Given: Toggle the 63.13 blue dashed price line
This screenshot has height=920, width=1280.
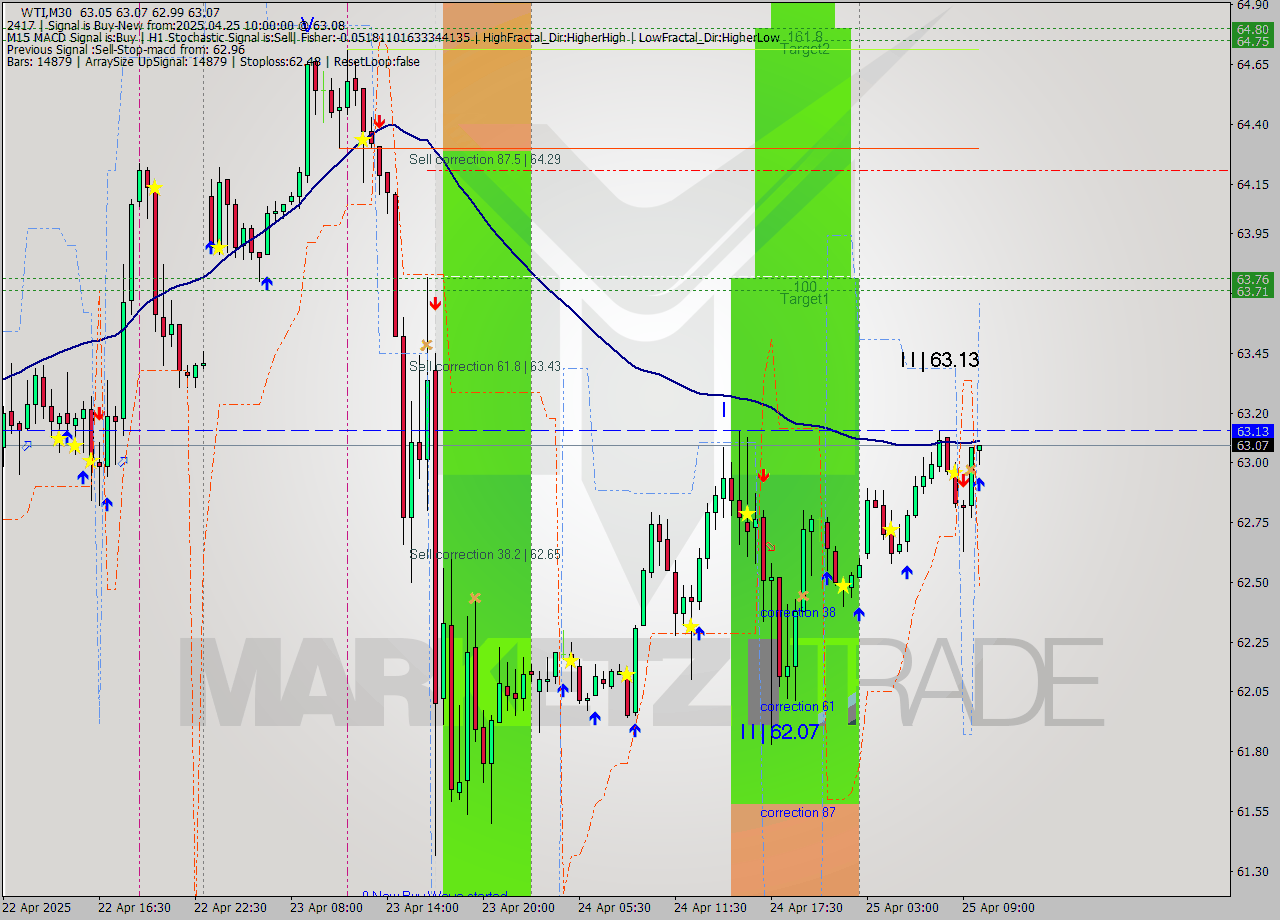Looking at the screenshot, I should pos(600,430).
